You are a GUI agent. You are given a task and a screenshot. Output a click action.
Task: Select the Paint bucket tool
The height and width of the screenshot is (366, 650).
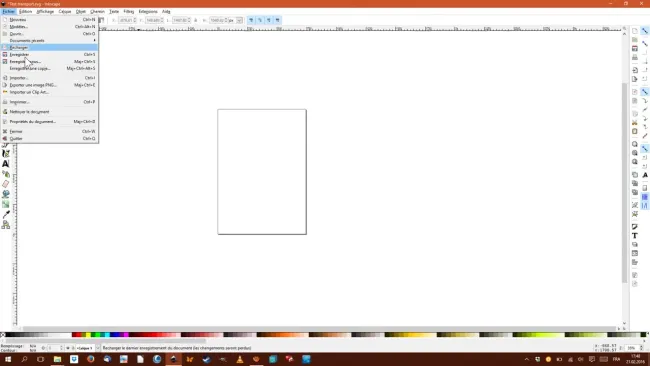(6, 194)
